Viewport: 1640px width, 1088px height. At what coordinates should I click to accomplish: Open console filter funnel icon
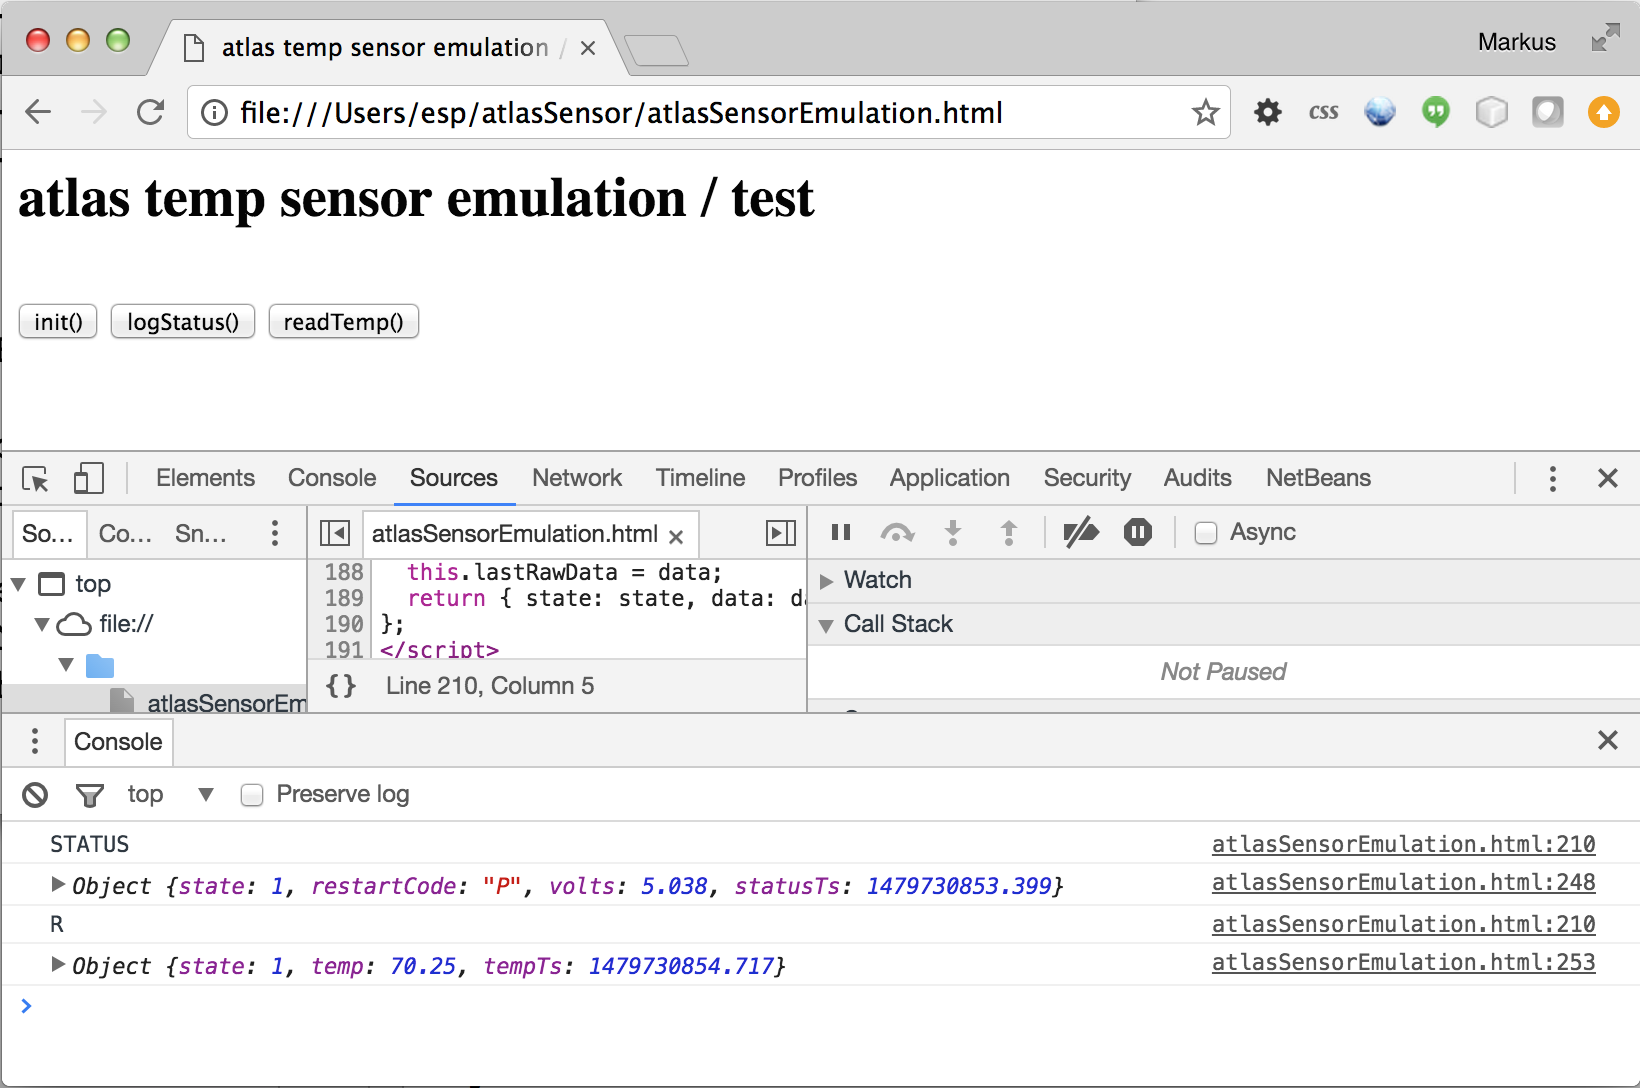[x=90, y=795]
